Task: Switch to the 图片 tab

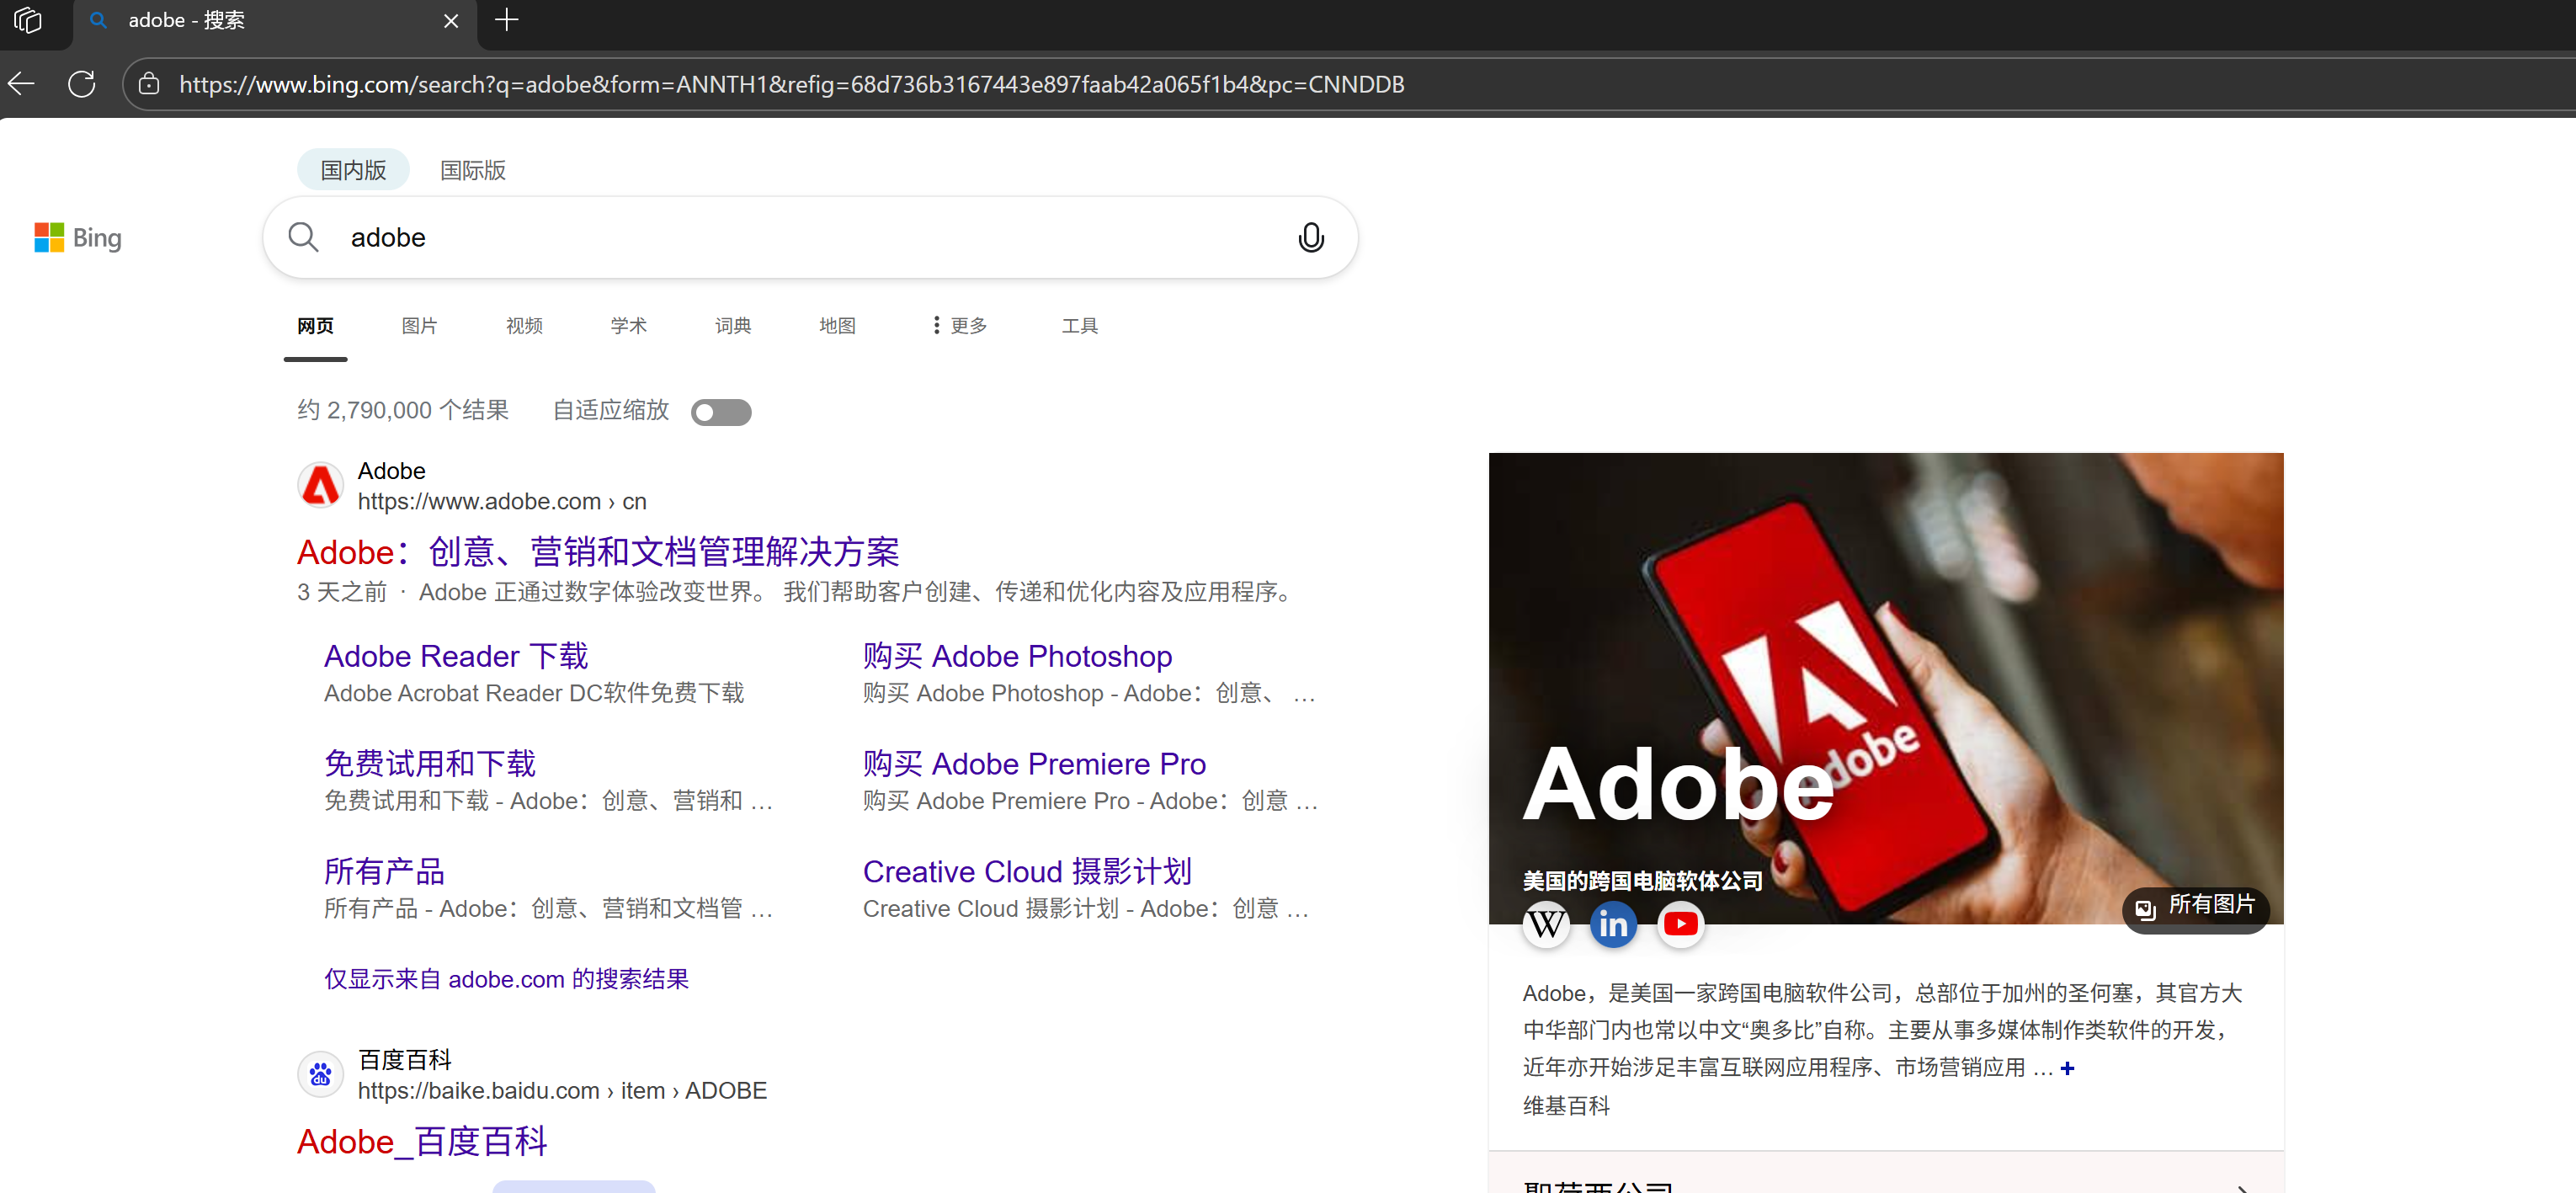Action: (419, 326)
